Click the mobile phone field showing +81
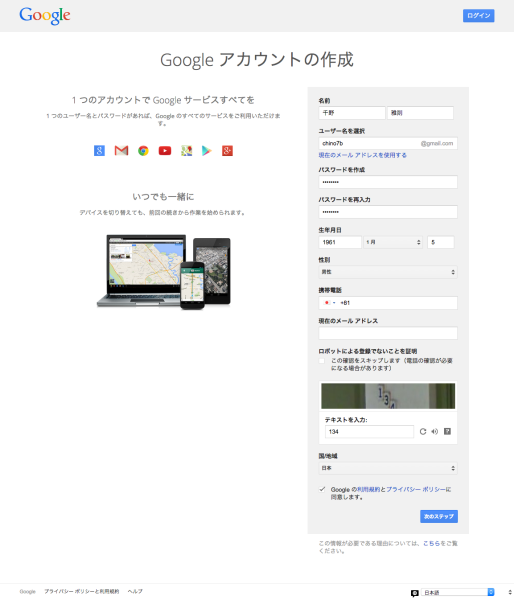Image resolution: width=514 pixels, height=600 pixels. [x=388, y=303]
